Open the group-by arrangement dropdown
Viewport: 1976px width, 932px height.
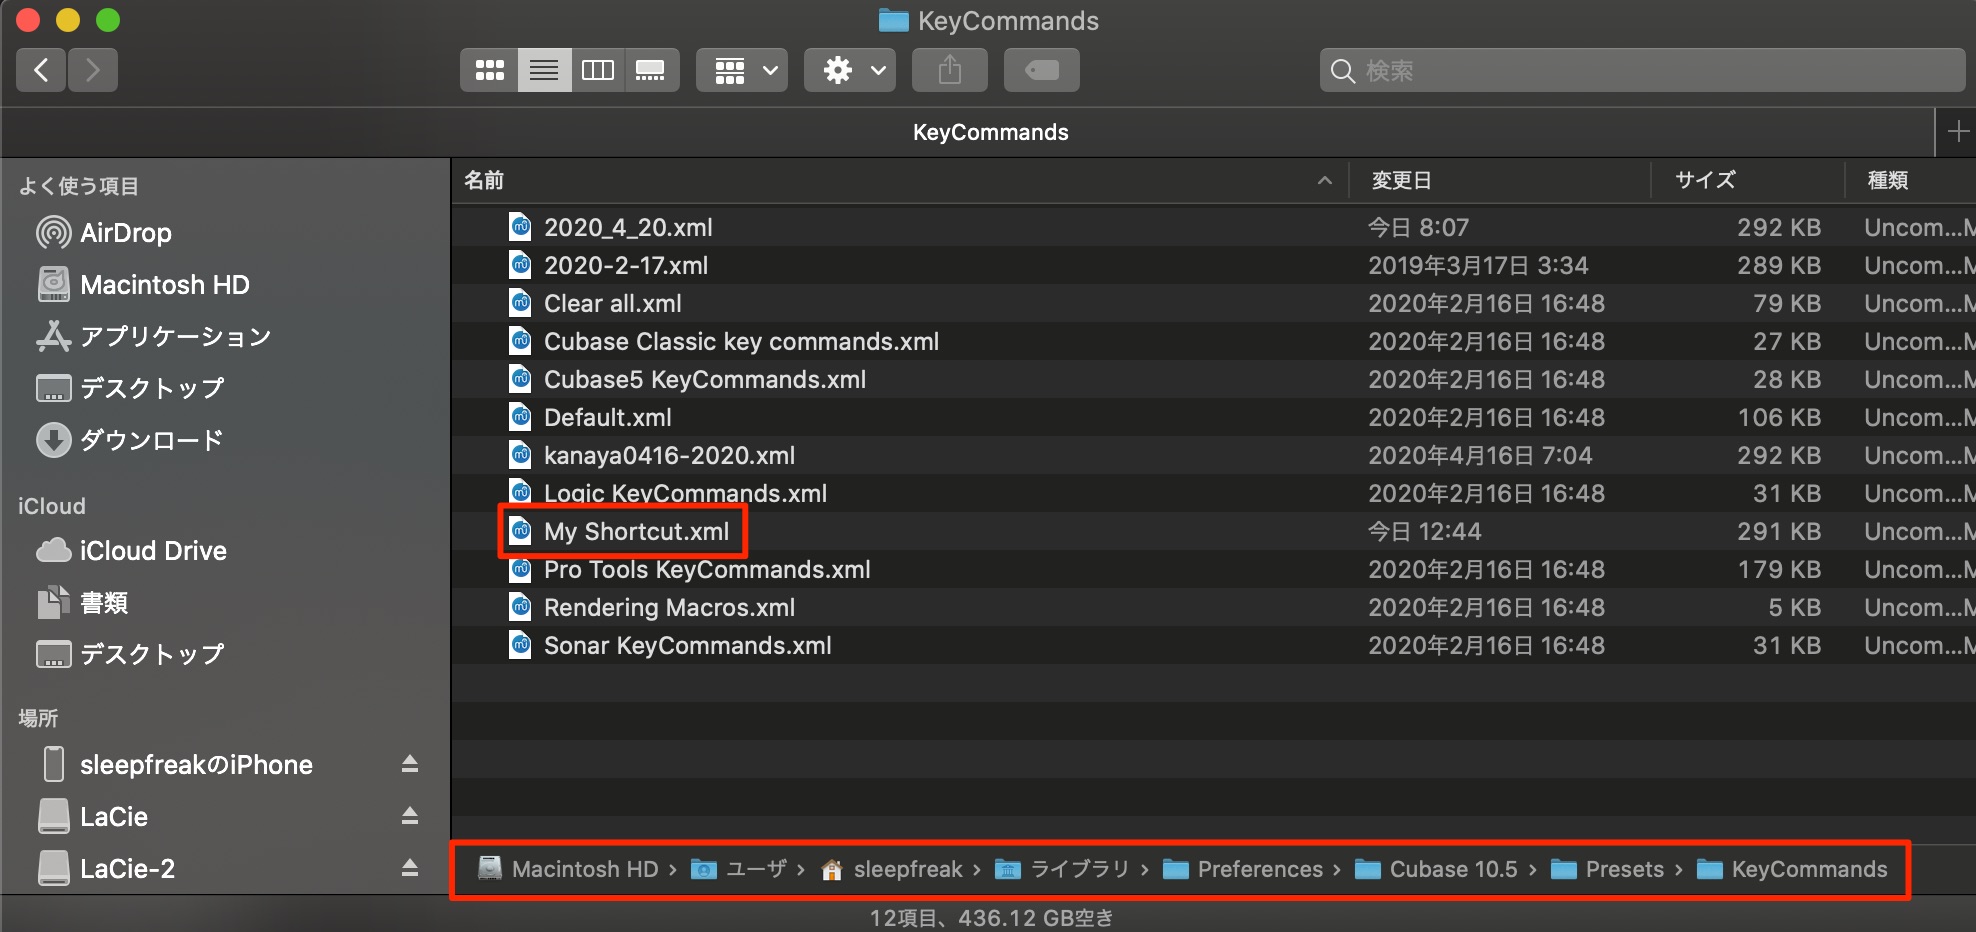[x=742, y=70]
